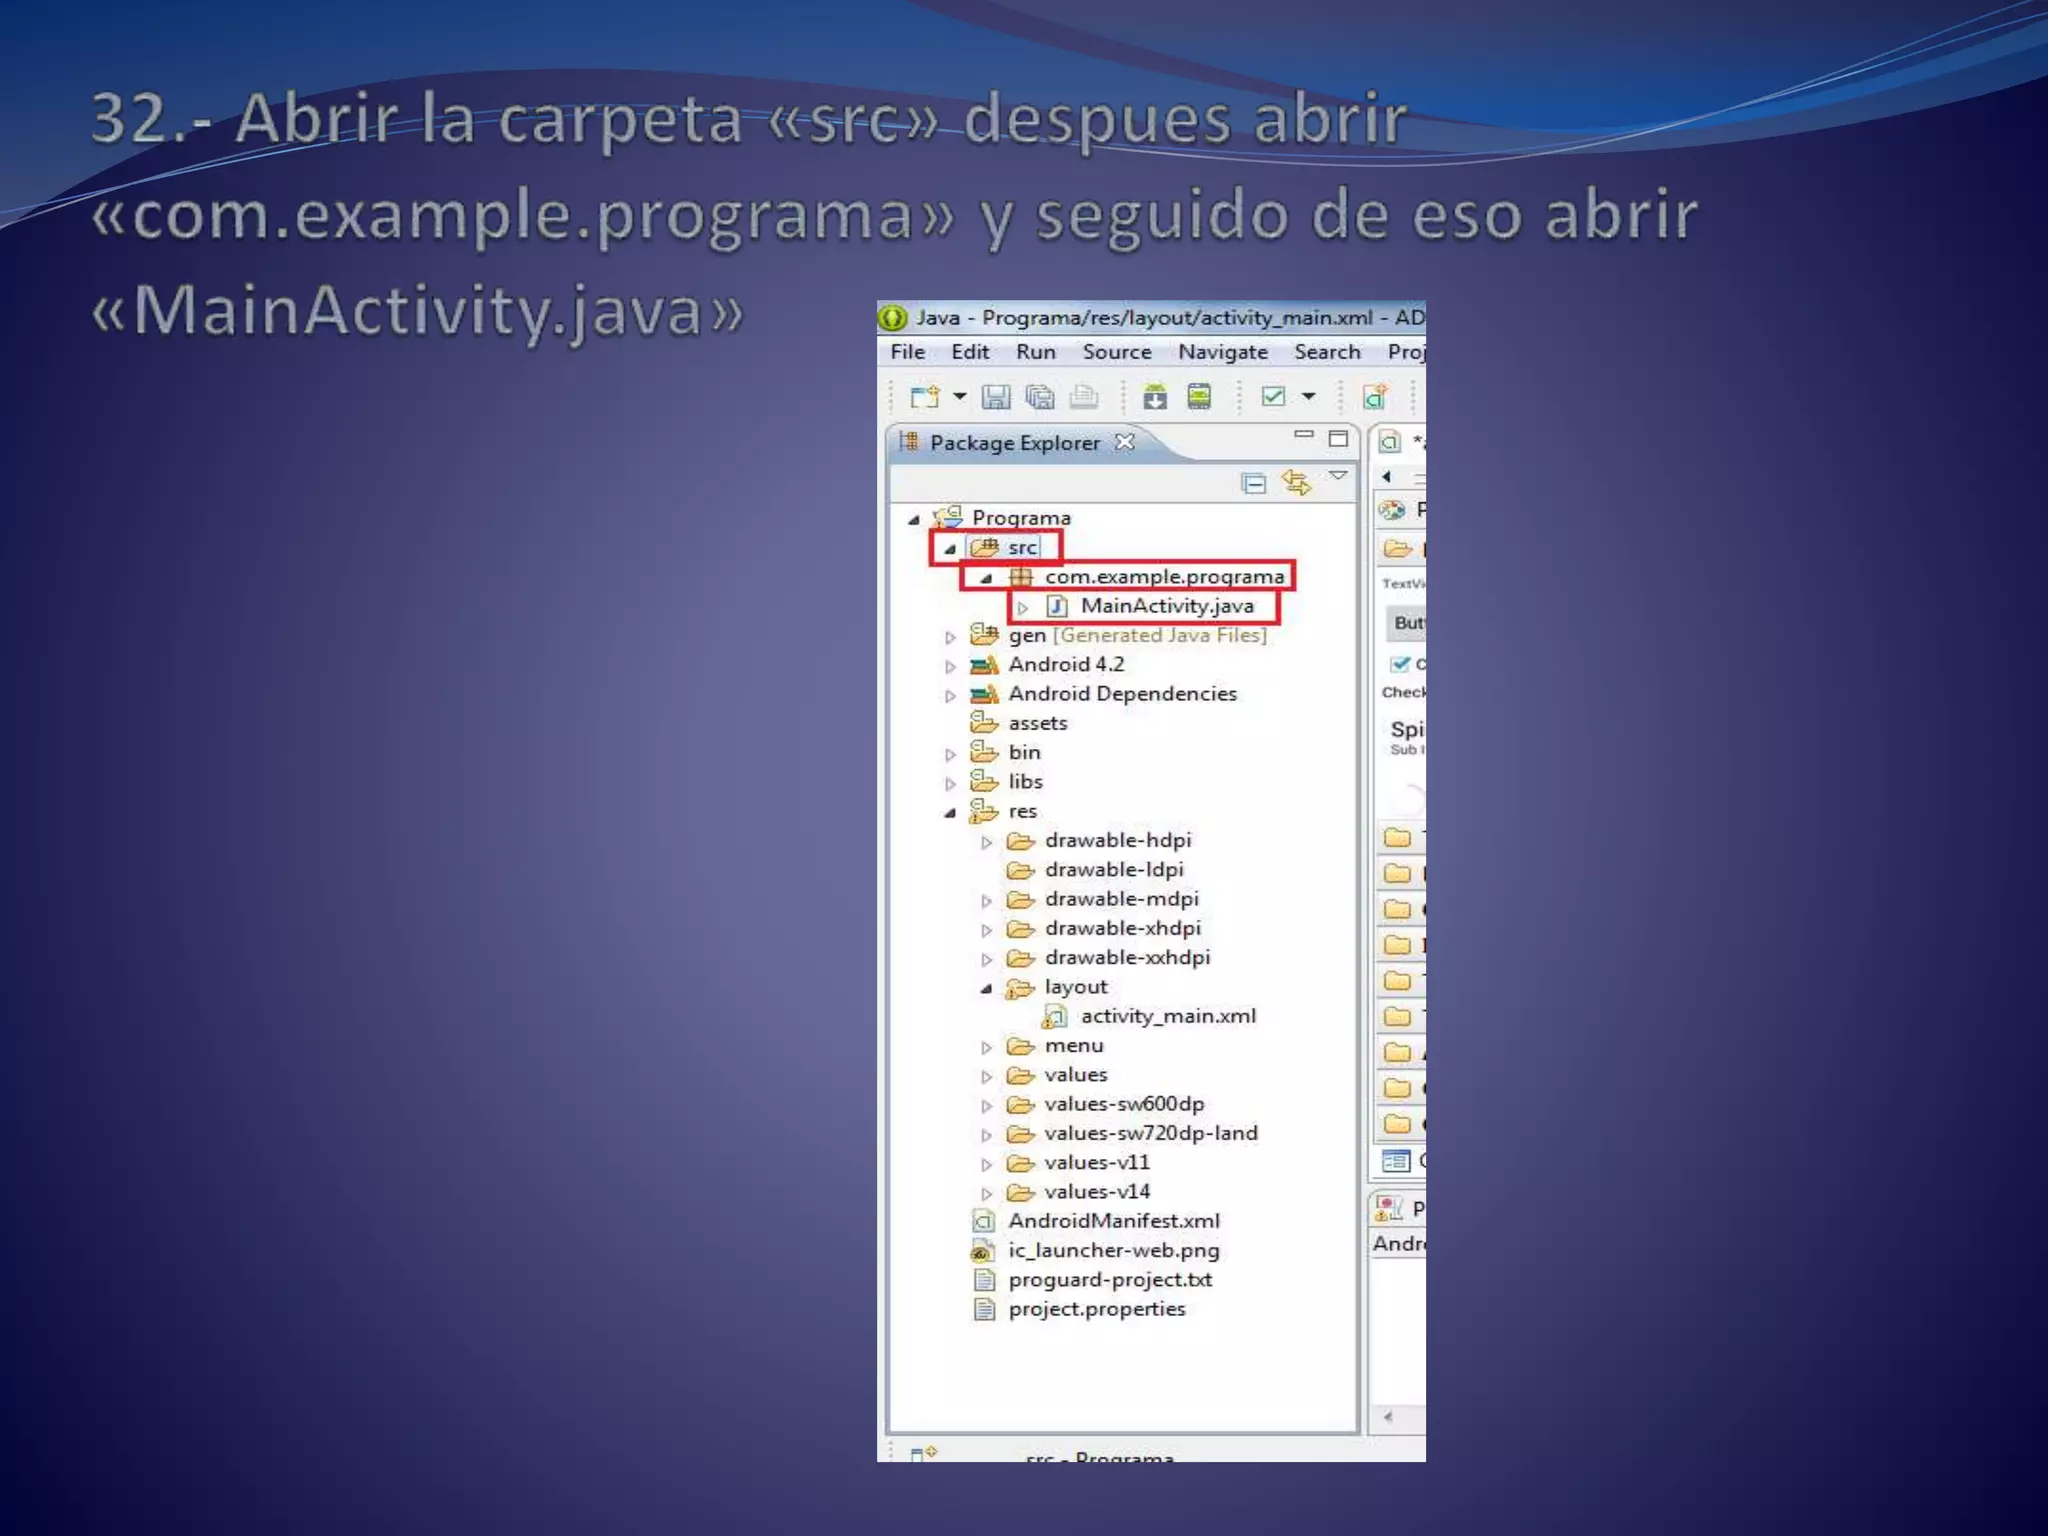
Task: Collapse the src folder tree arrow
Action: coord(950,548)
